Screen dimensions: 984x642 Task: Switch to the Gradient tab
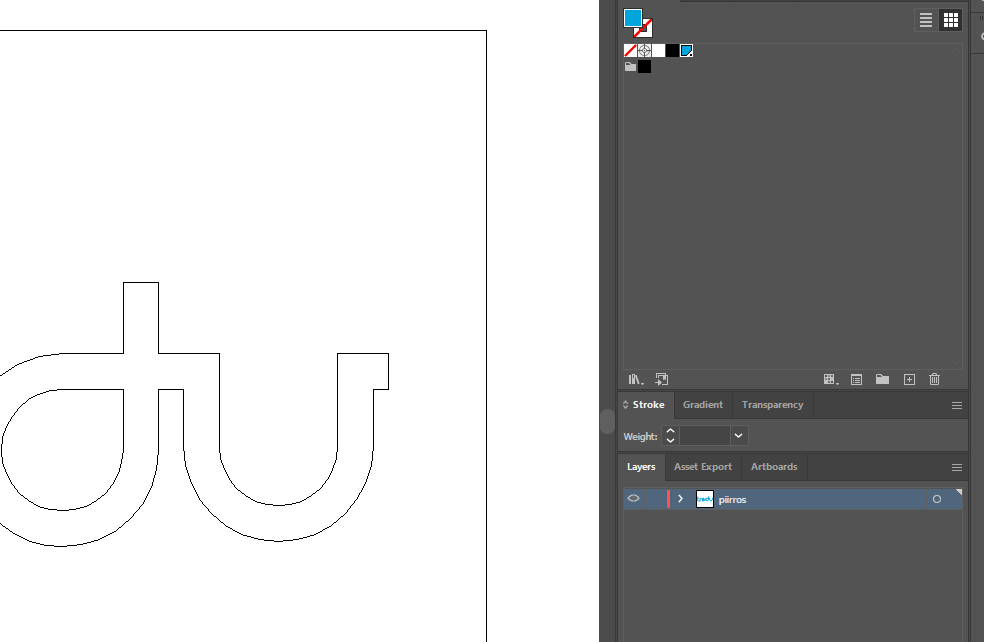(x=703, y=405)
